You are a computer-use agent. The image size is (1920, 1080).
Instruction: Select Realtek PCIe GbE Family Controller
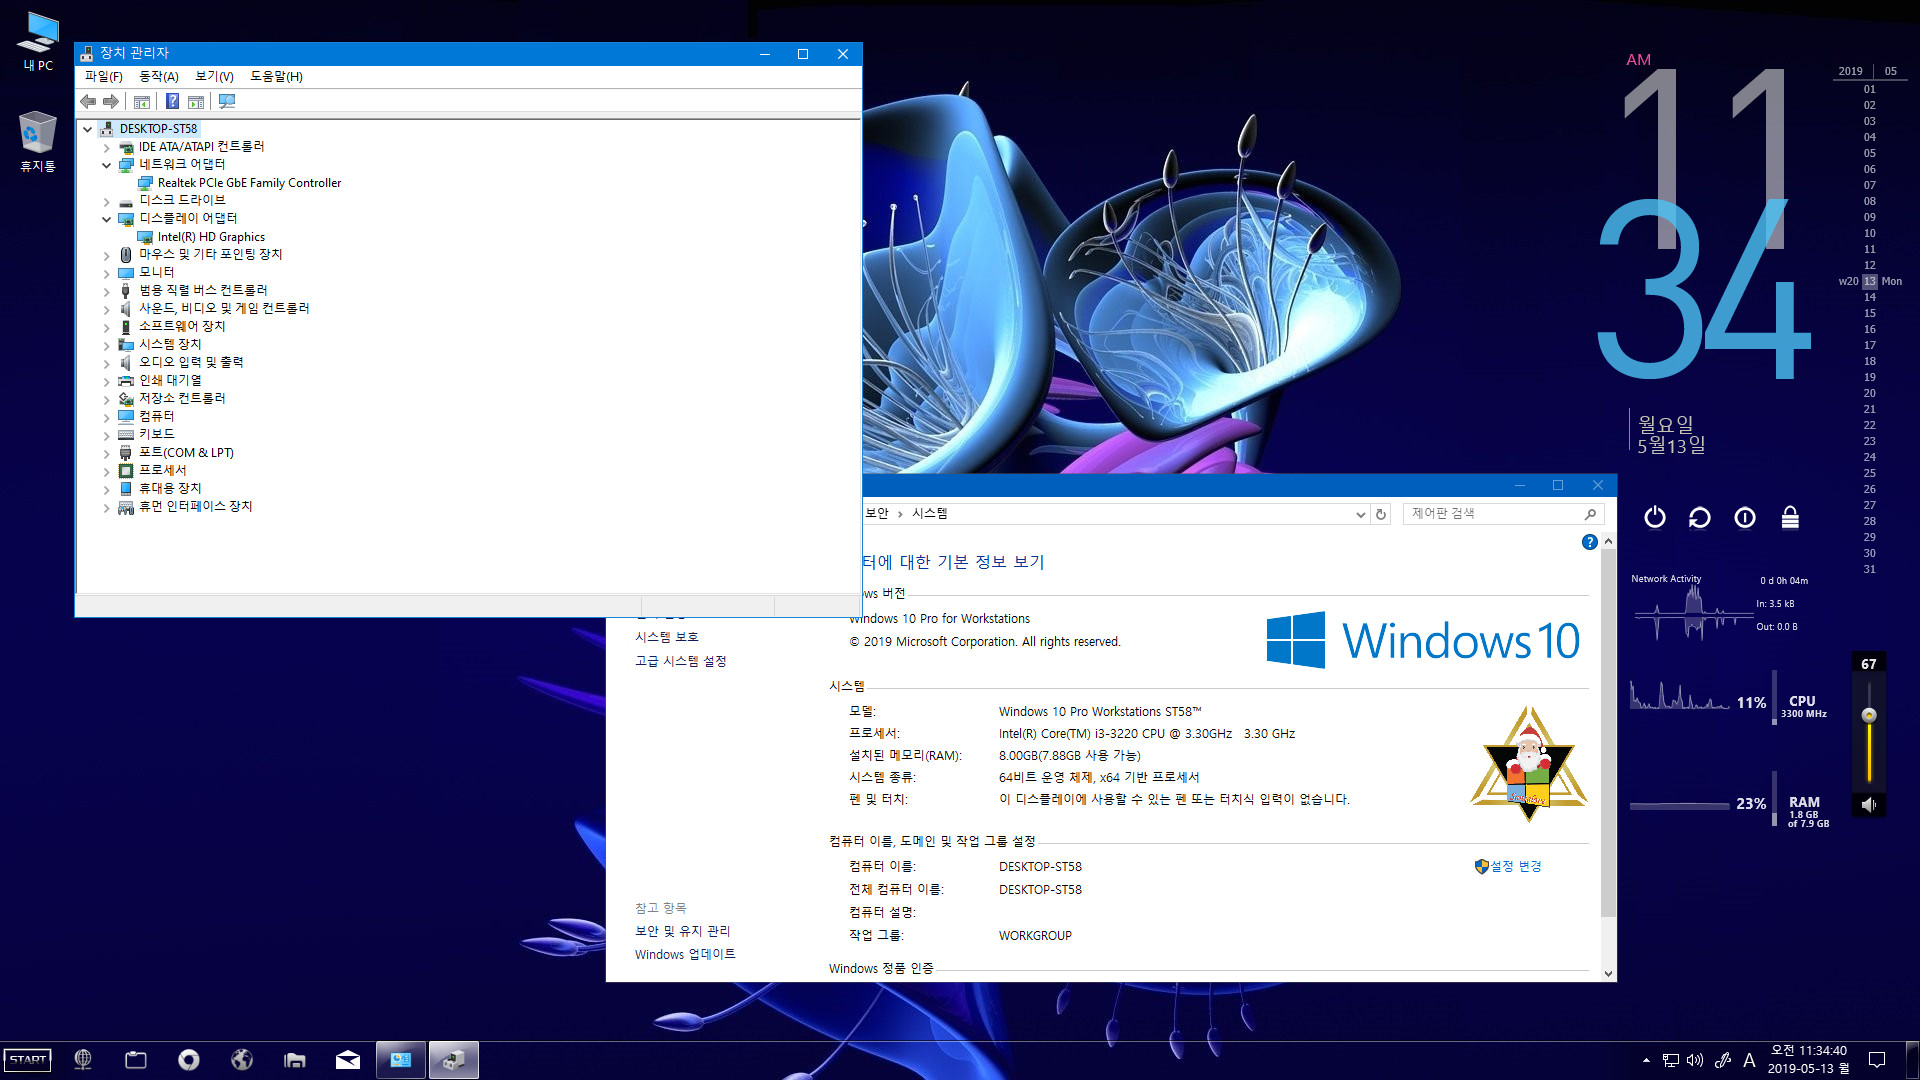[x=249, y=183]
